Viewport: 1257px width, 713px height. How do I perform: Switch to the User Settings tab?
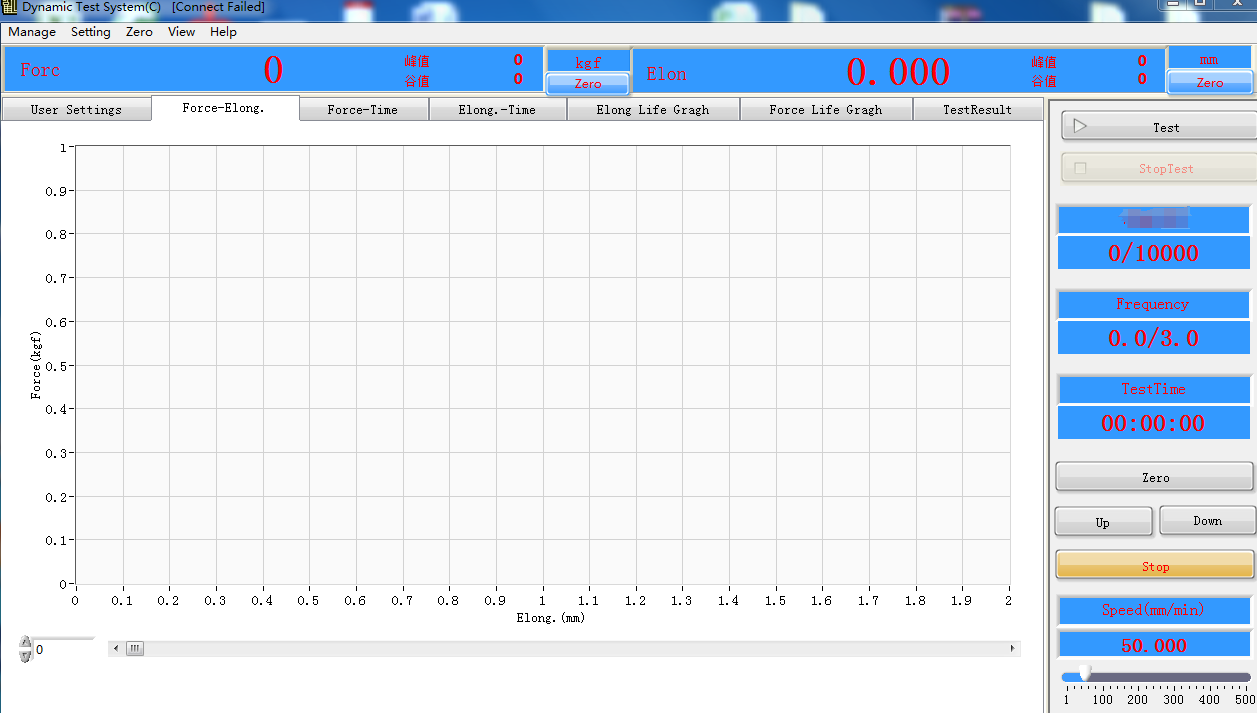click(76, 110)
